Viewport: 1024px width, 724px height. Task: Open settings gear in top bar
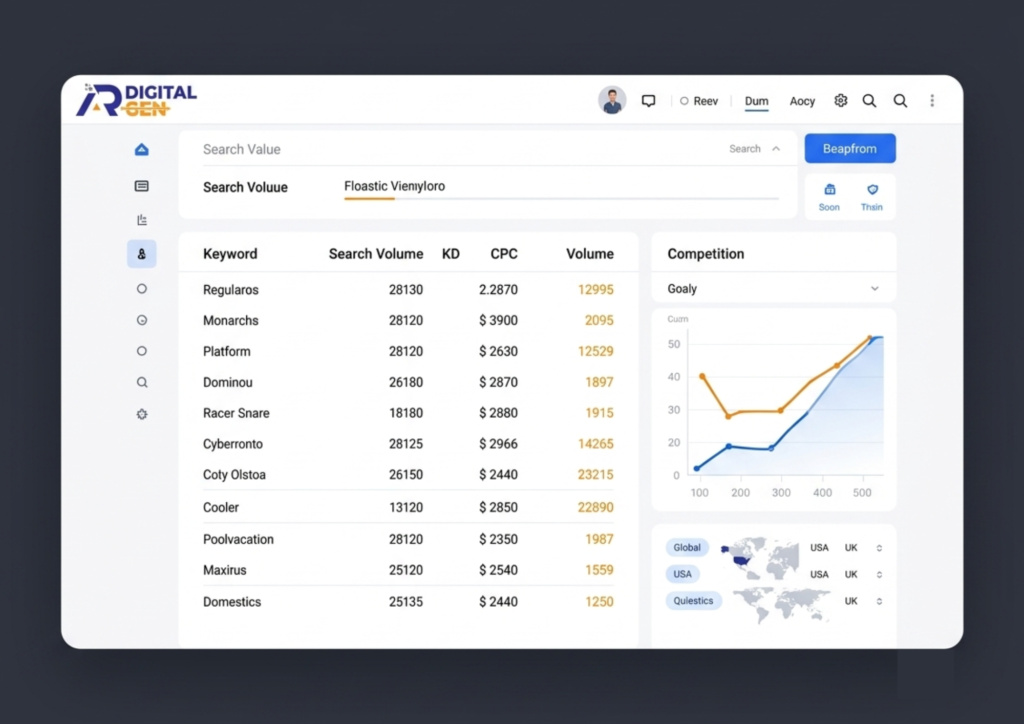(840, 101)
